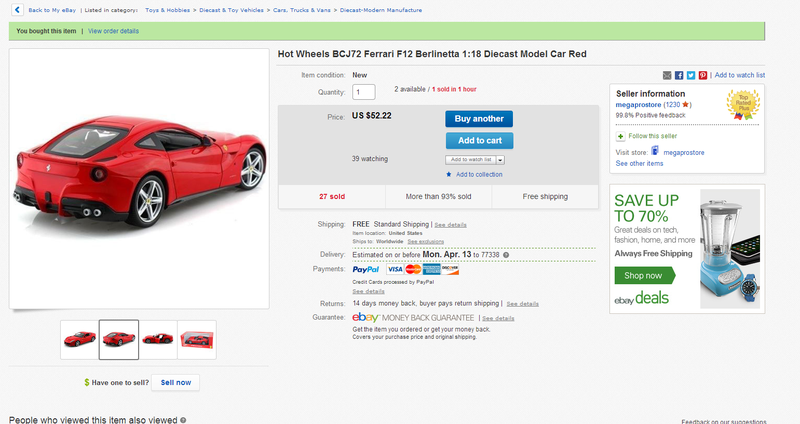Click the Buy another button
Viewport: 800px width, 424px height.
click(479, 119)
